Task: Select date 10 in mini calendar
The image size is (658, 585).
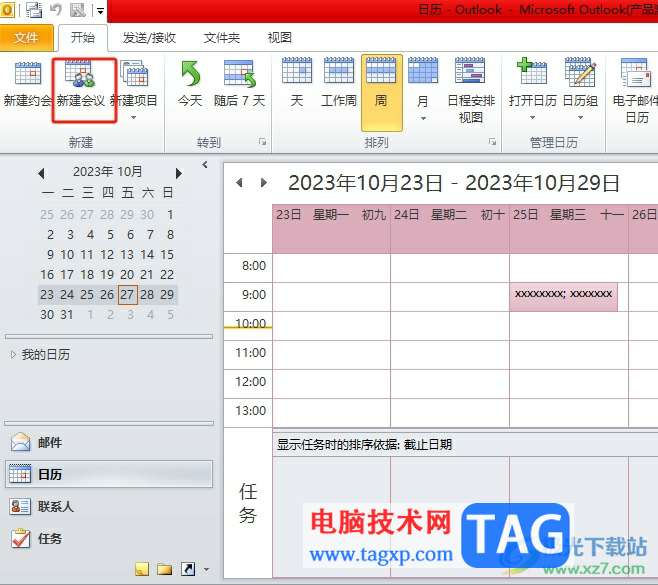Action: coord(67,255)
